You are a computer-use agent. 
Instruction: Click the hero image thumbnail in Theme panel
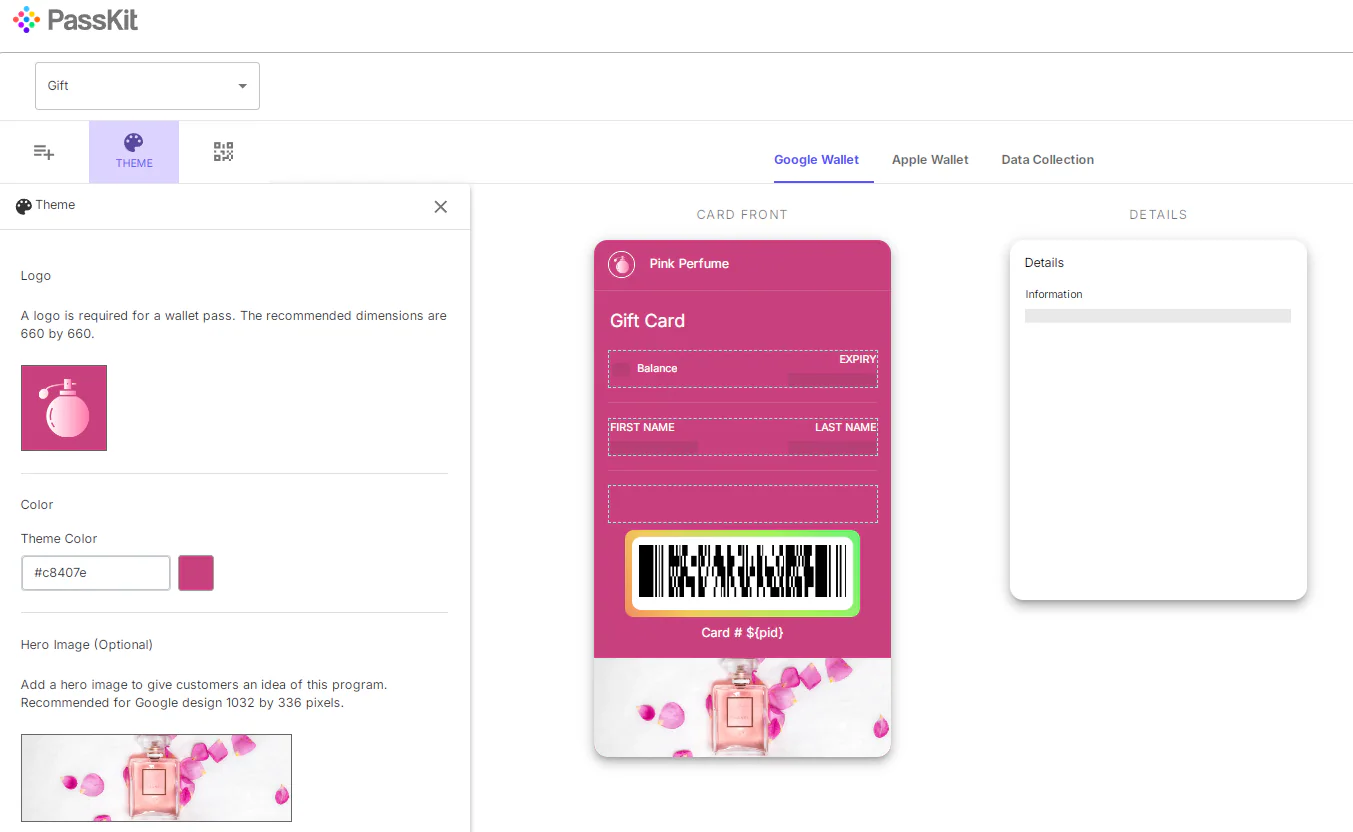156,778
